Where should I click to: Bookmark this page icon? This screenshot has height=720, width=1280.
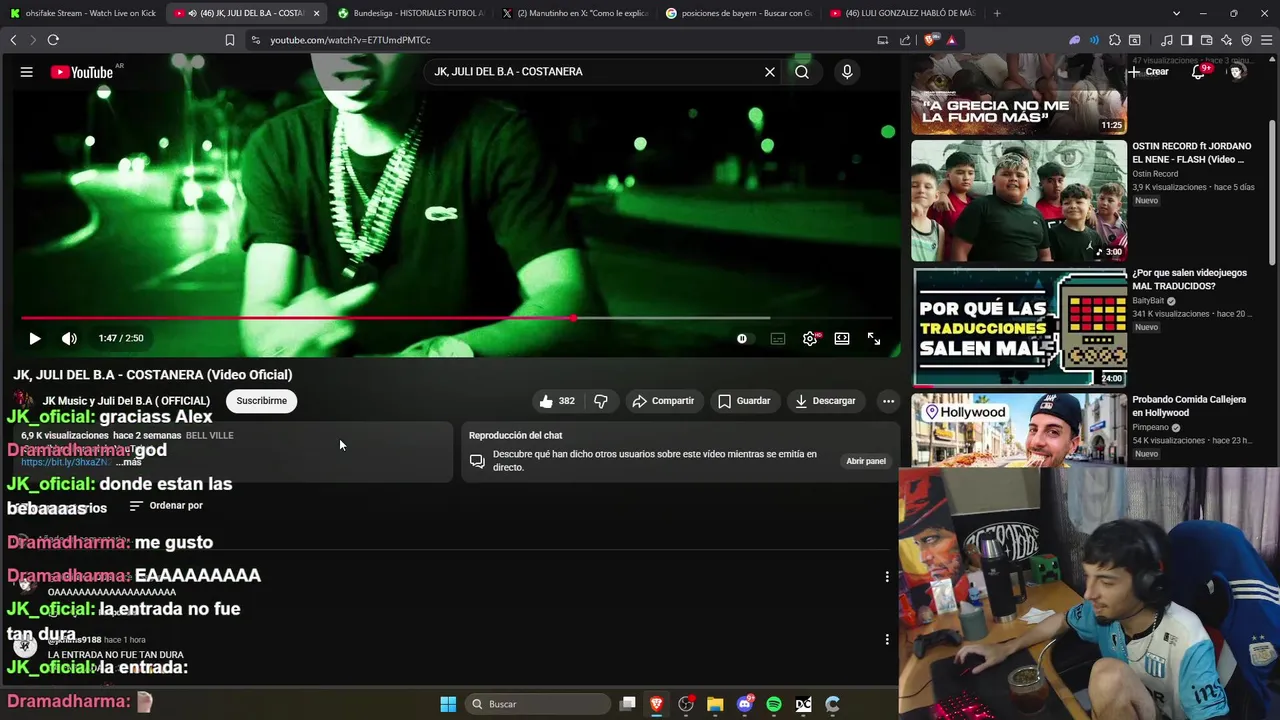point(230,40)
